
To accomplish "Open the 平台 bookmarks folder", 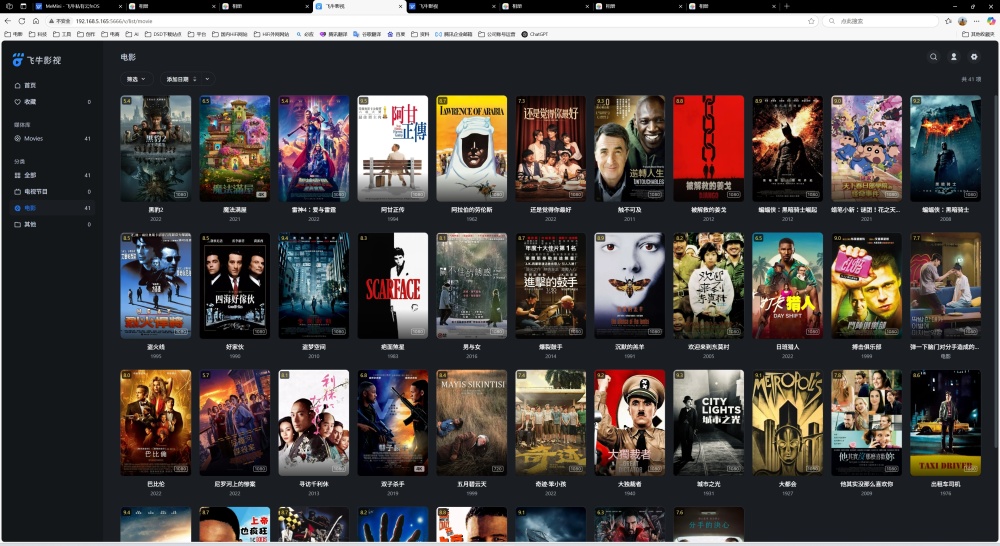I will pos(197,34).
